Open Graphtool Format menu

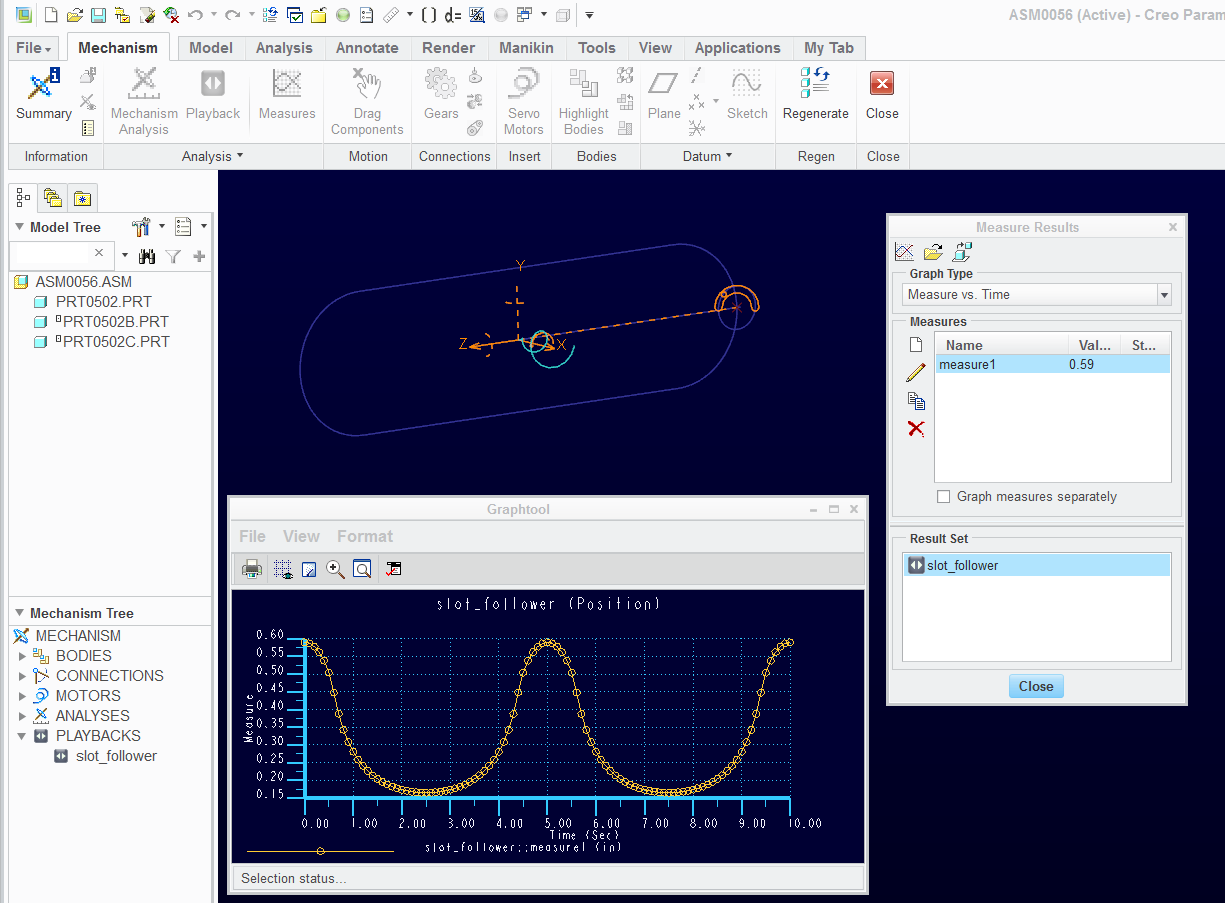[x=365, y=536]
